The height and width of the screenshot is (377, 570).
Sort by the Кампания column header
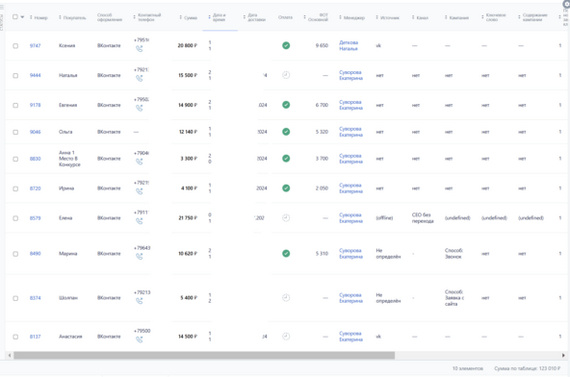pos(459,17)
